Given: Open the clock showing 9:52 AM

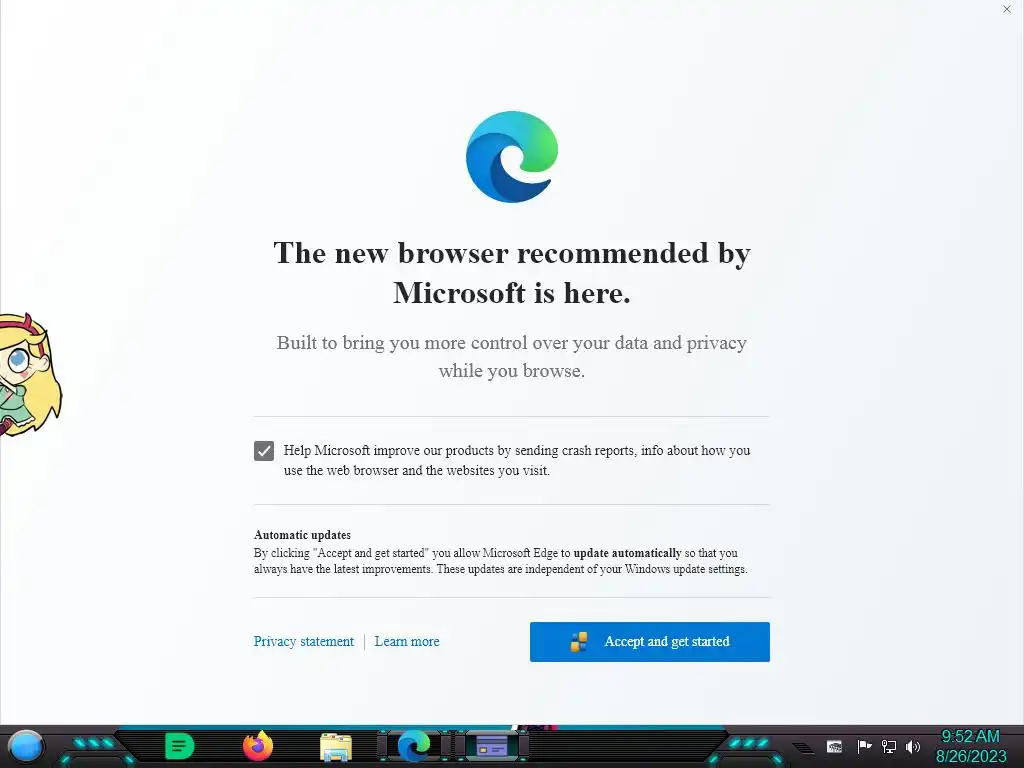Looking at the screenshot, I should coord(970,746).
